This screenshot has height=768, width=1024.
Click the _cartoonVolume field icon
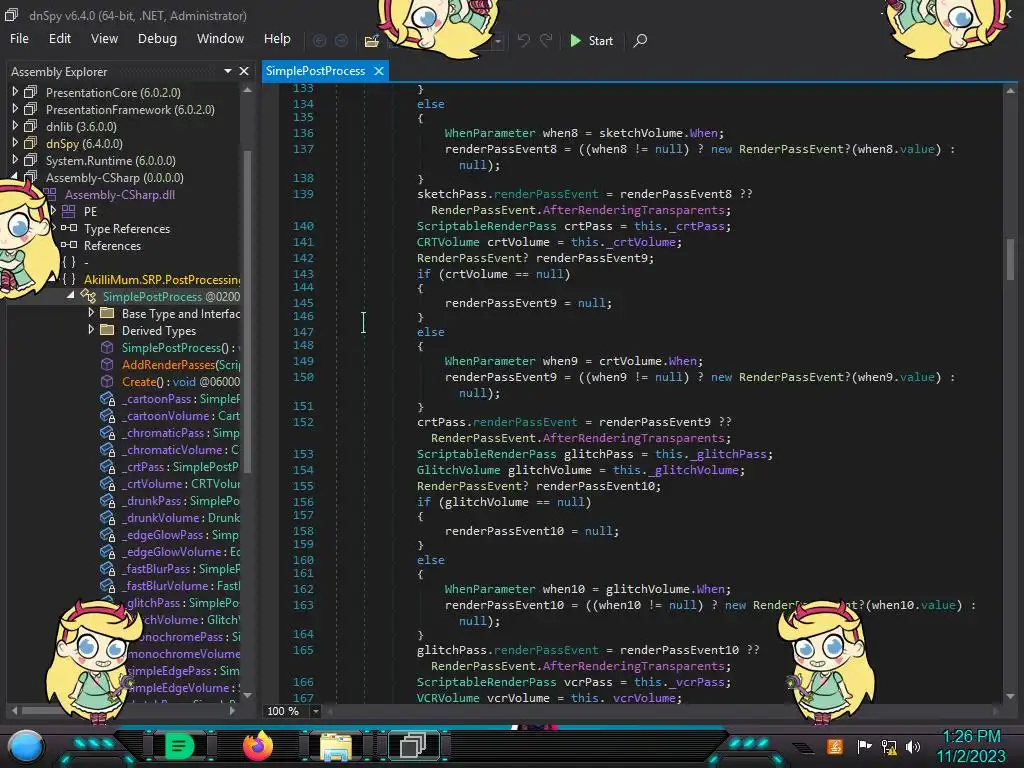107,416
